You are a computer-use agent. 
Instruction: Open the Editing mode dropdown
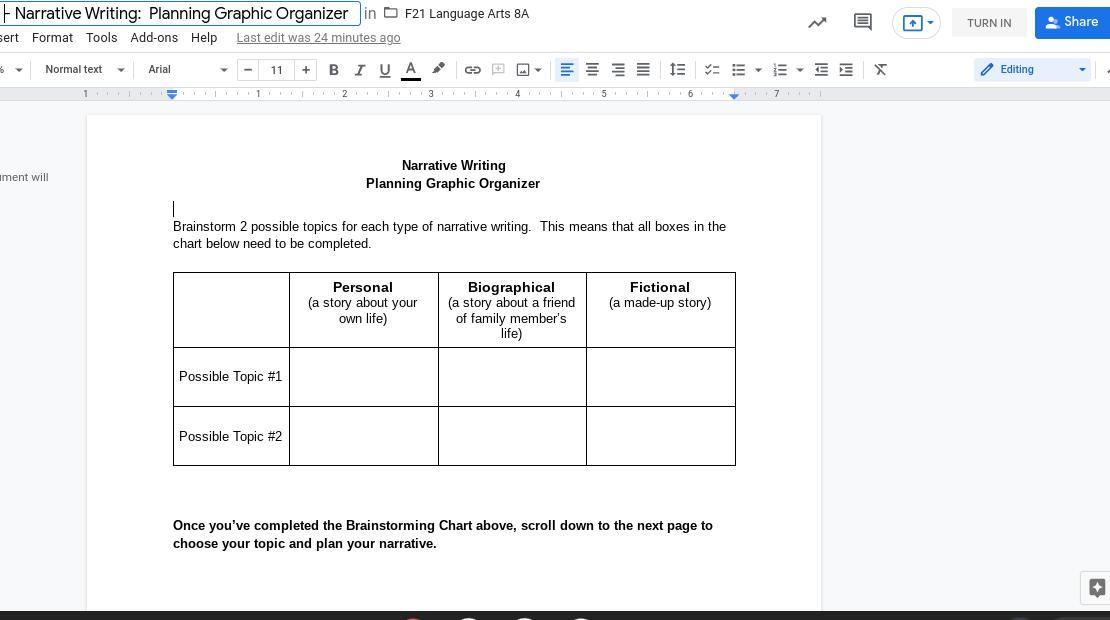1032,69
